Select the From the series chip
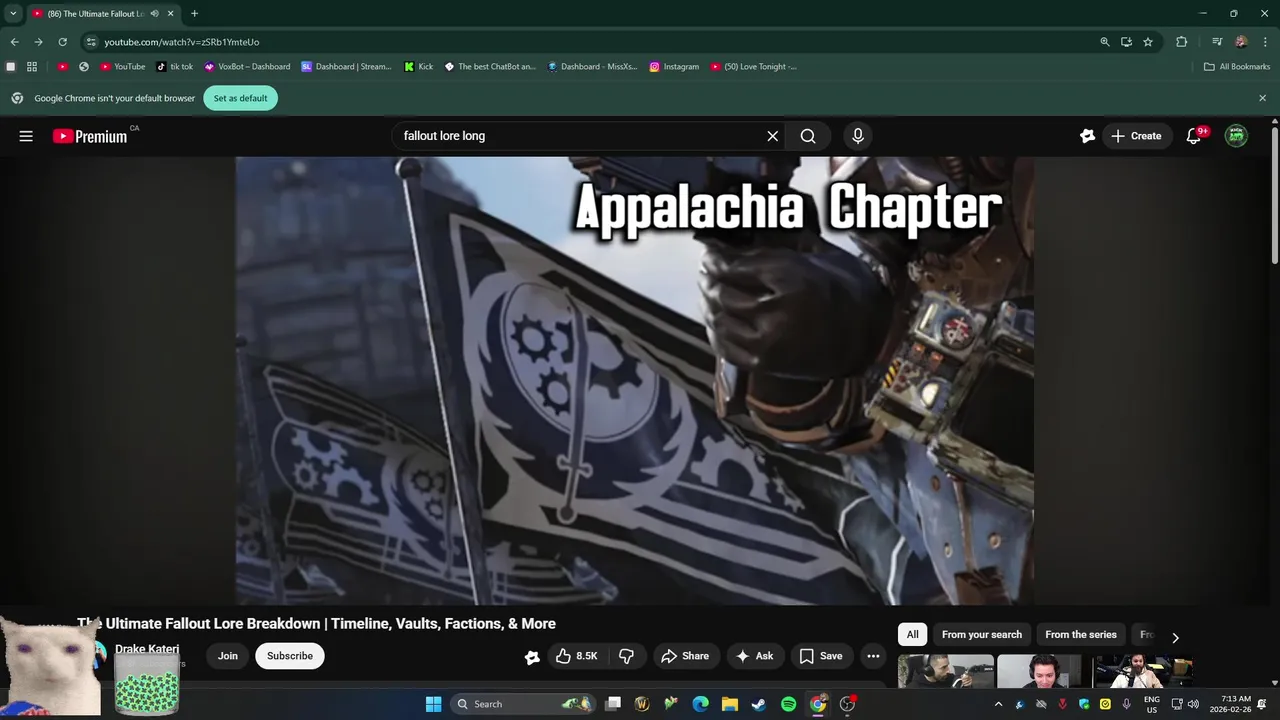The width and height of the screenshot is (1280, 720). click(1081, 635)
